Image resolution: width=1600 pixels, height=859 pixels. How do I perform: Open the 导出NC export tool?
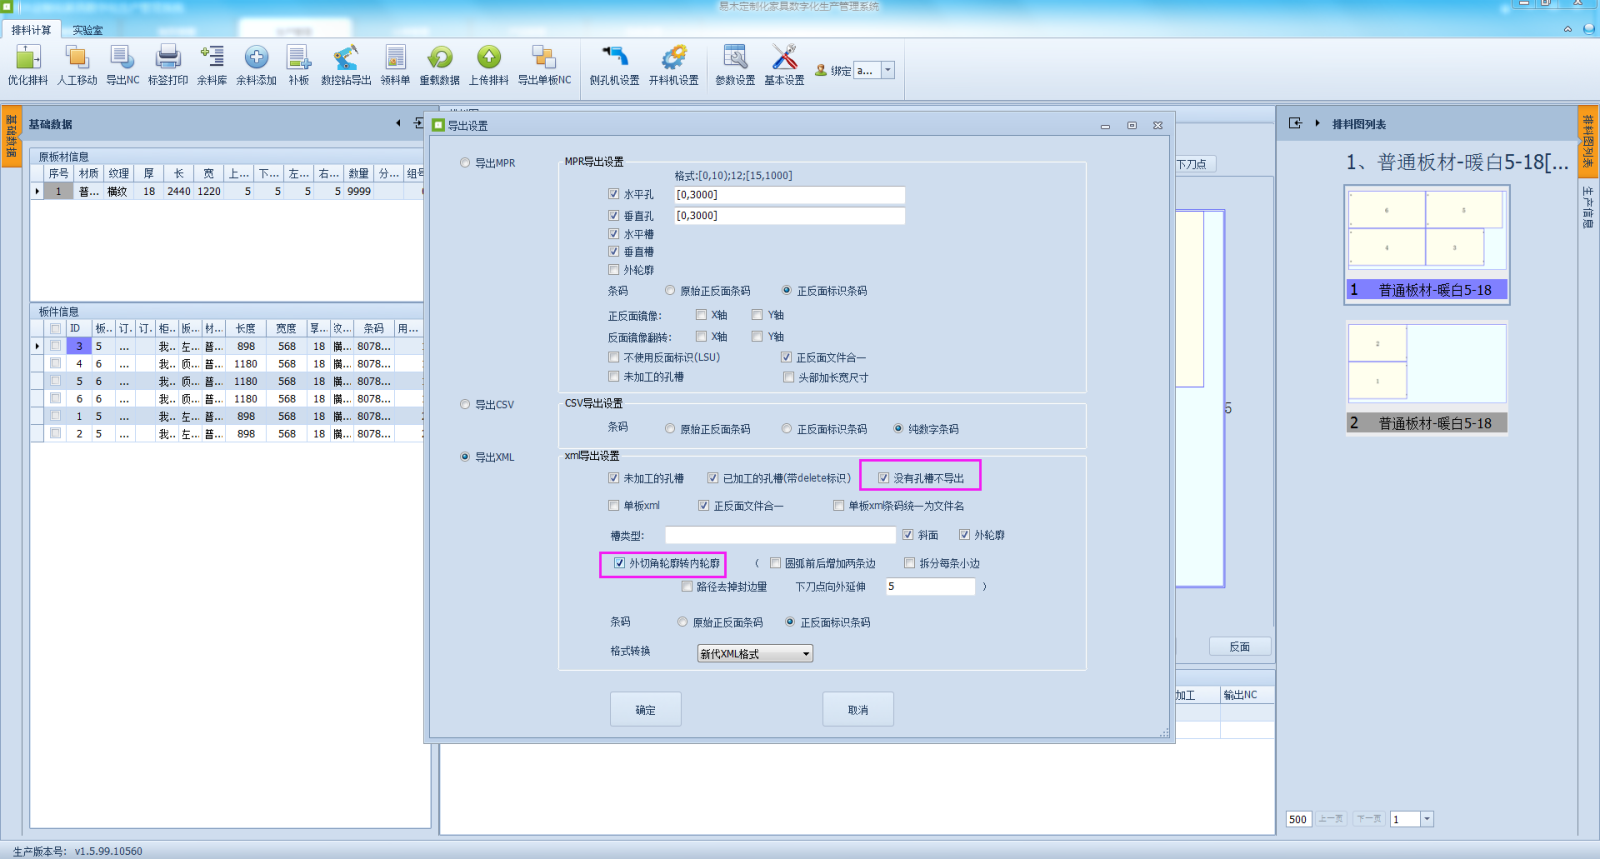tap(122, 57)
